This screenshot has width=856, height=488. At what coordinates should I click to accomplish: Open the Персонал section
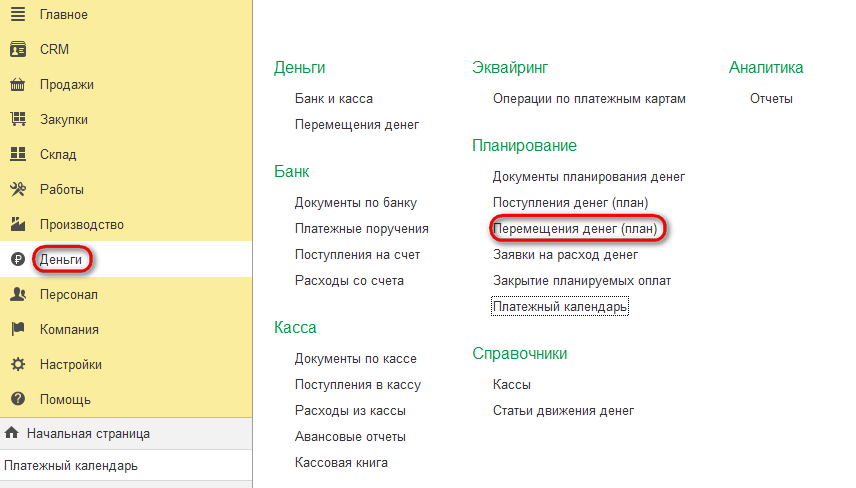[69, 294]
